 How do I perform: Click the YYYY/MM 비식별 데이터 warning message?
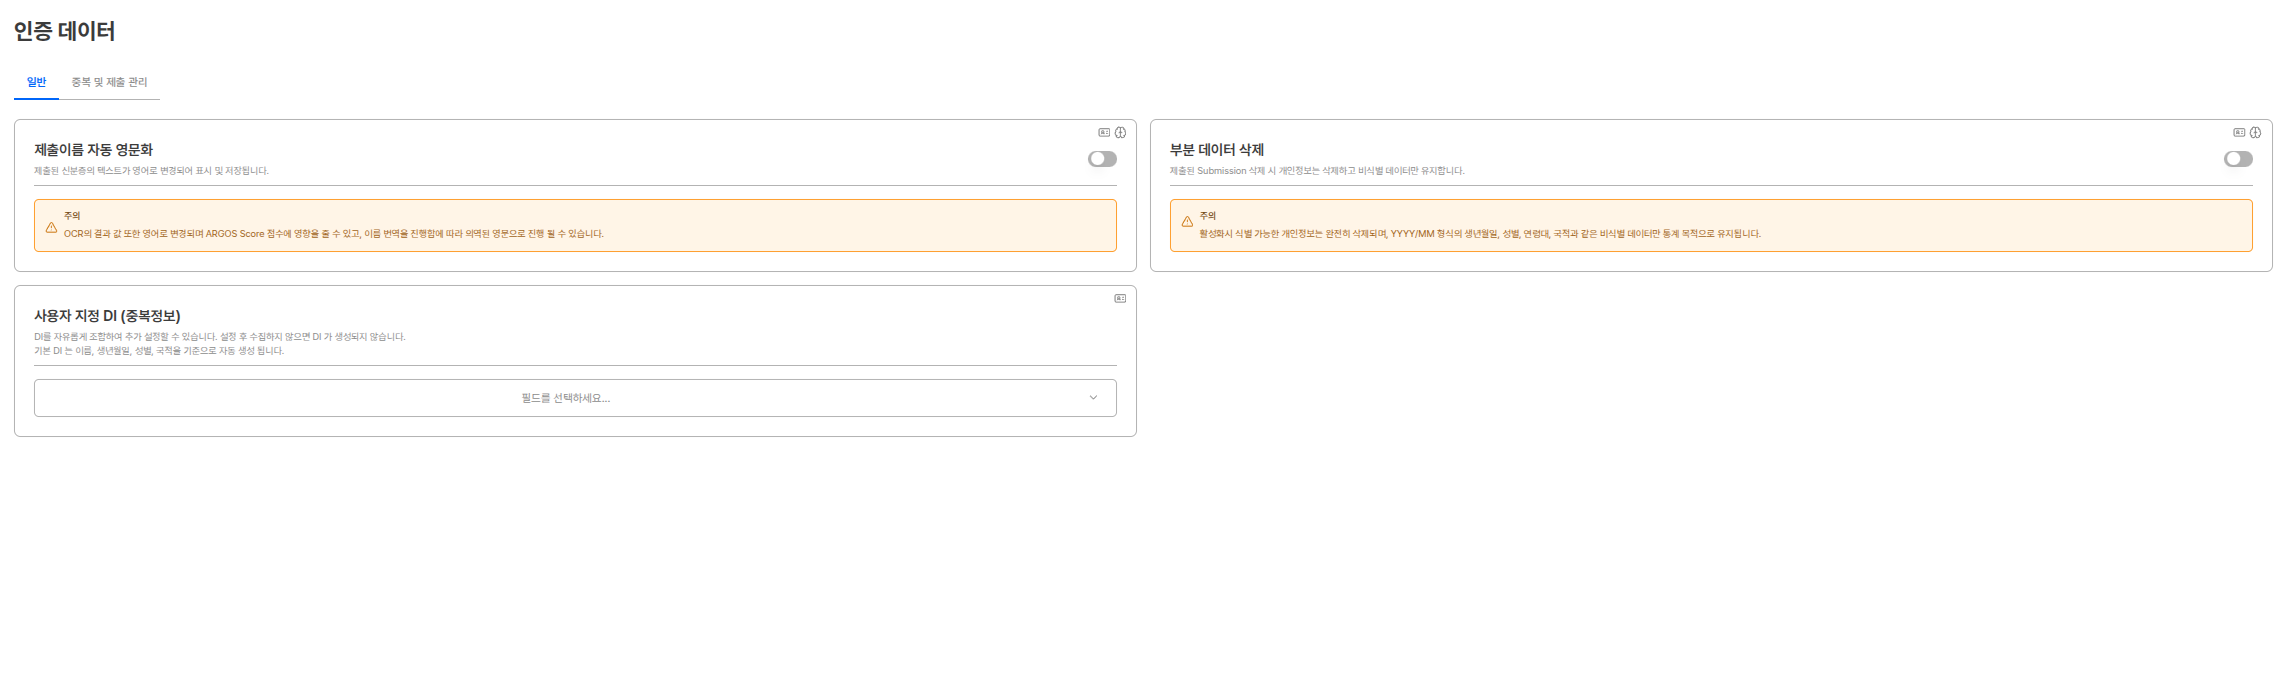click(x=1480, y=234)
